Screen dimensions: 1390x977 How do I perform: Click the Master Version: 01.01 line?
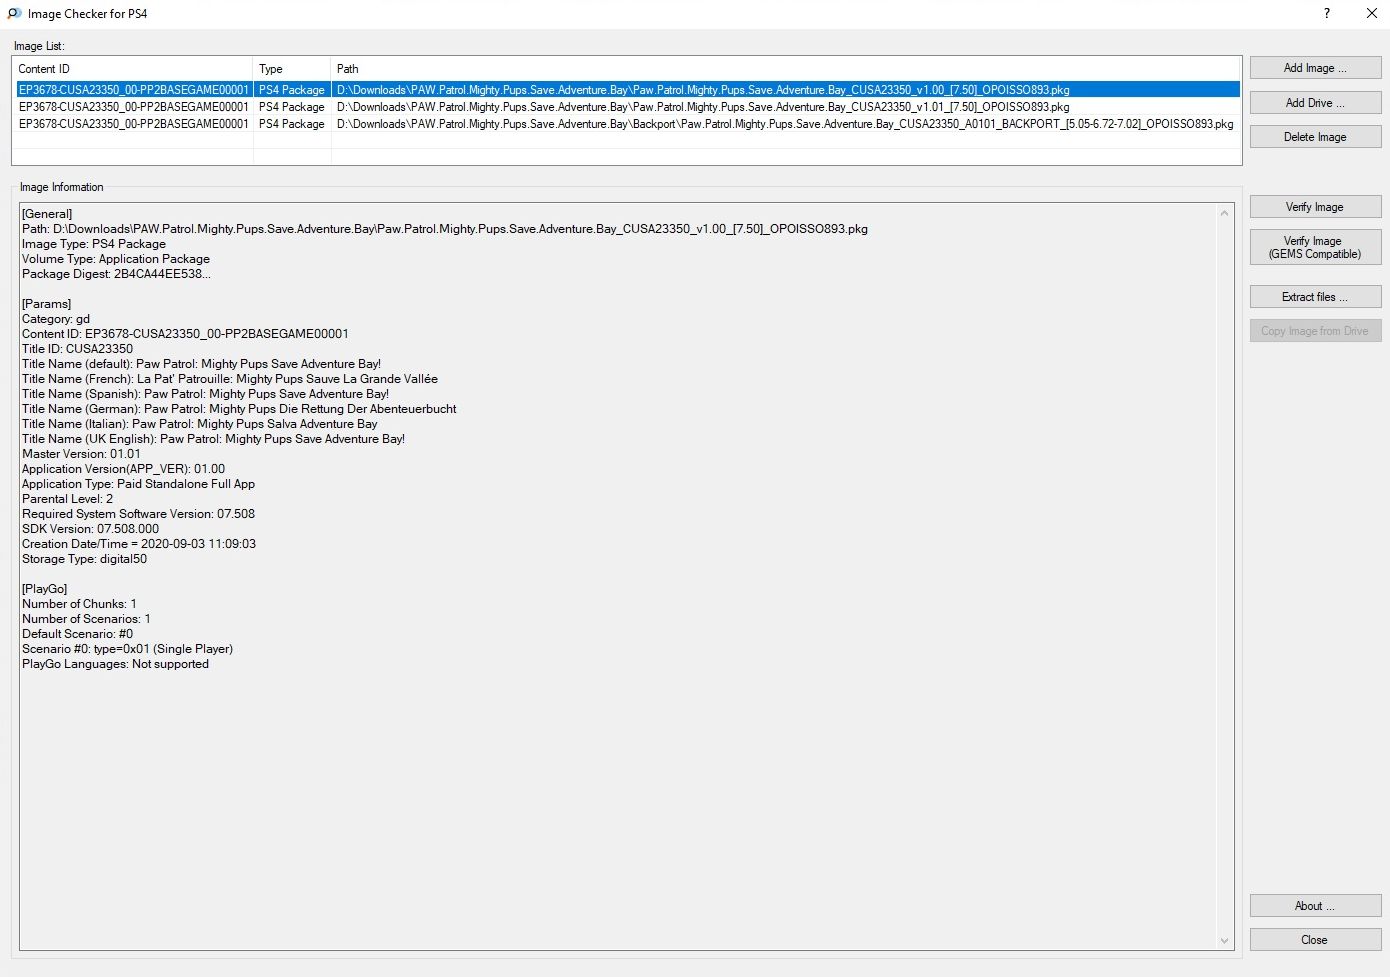tap(81, 454)
